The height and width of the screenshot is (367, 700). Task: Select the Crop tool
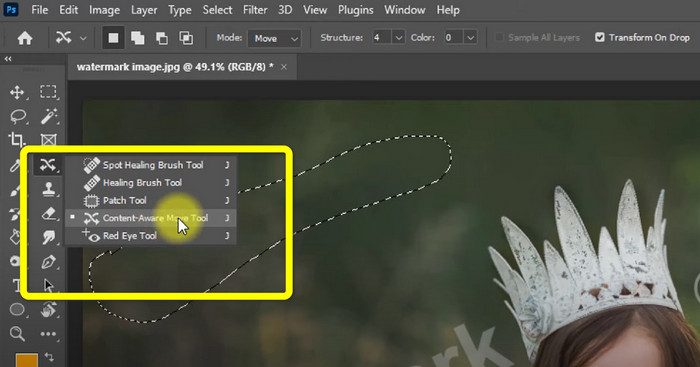point(17,140)
